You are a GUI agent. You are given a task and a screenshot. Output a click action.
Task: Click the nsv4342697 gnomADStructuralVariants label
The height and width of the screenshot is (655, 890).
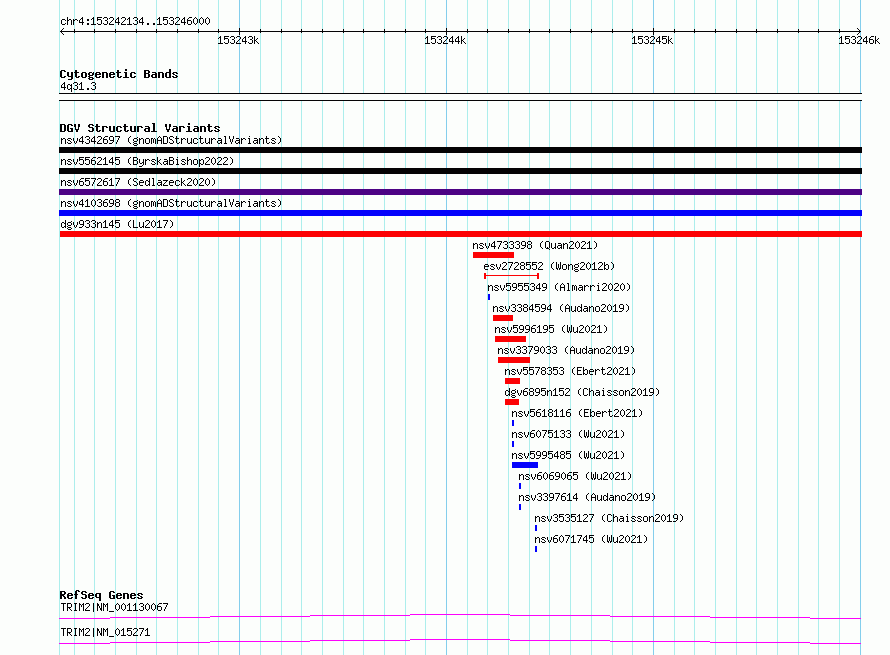pos(171,140)
